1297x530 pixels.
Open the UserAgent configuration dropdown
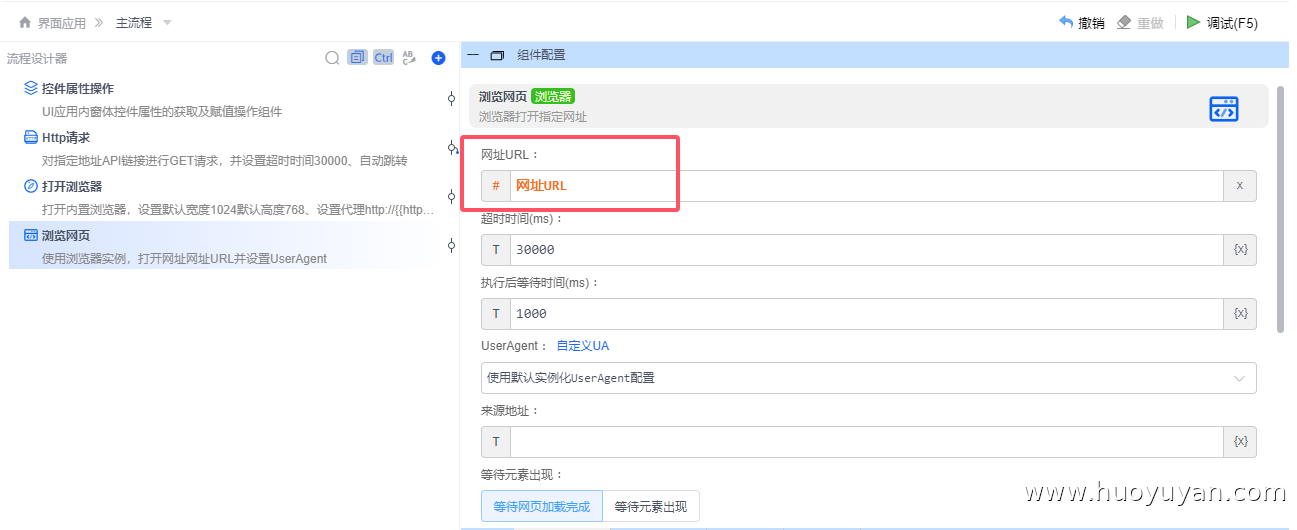pyautogui.click(x=869, y=378)
